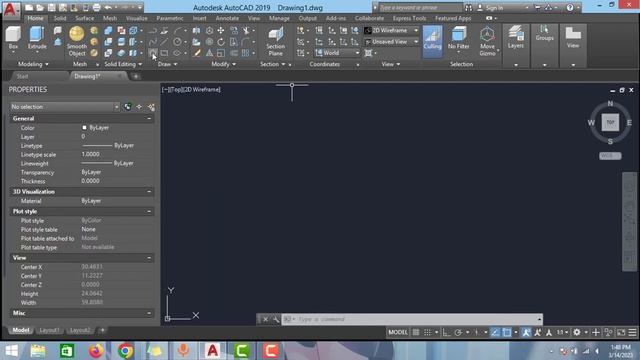Select the Move tool in Modify panel

(x=221, y=31)
